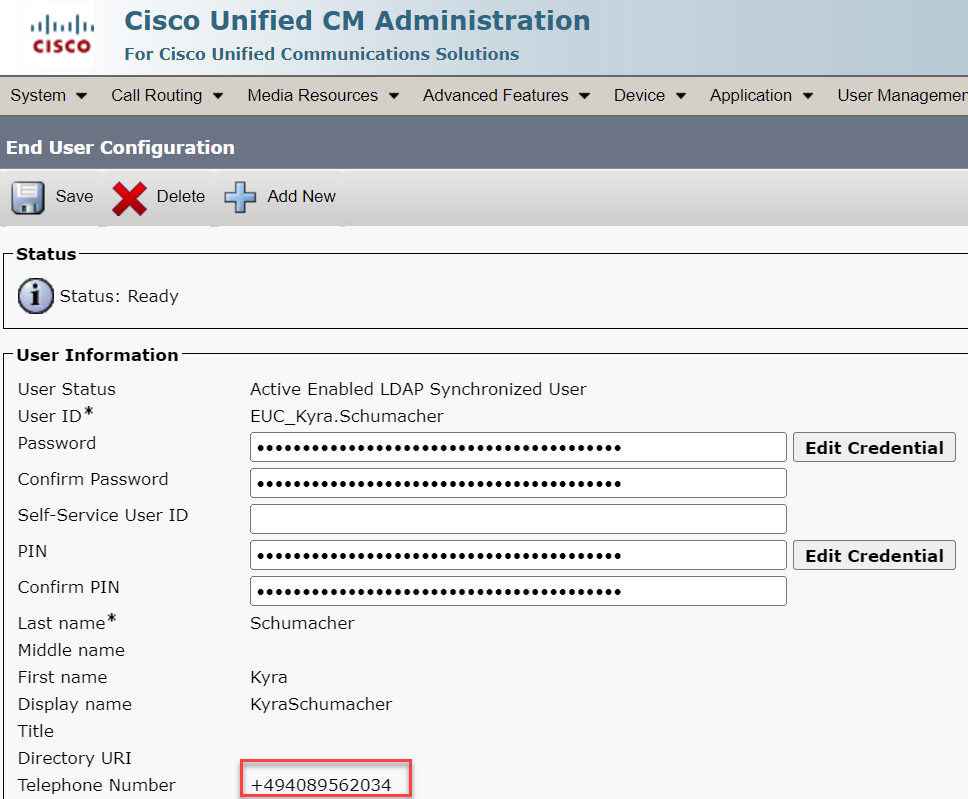This screenshot has height=799, width=968.
Task: Click Edit Credential button beside PIN
Action: (874, 556)
